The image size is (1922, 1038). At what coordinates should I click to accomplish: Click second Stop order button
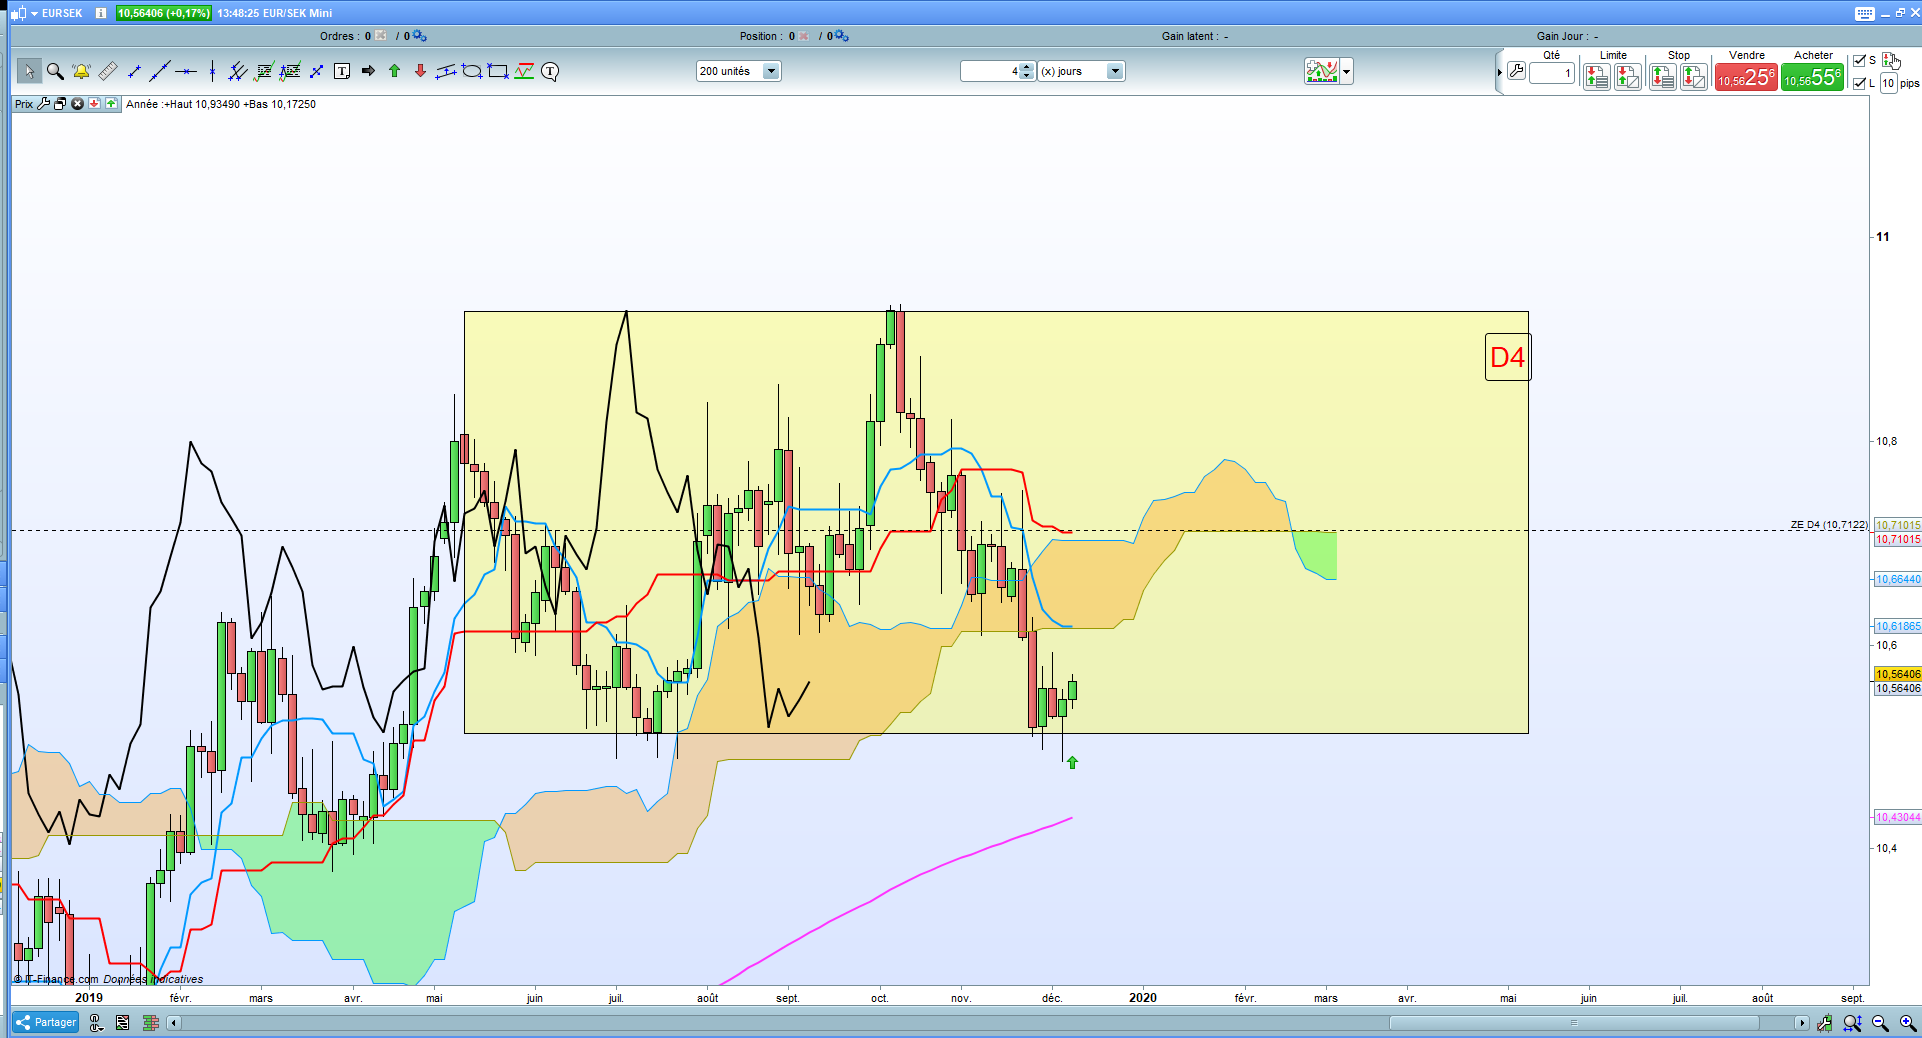click(x=1694, y=76)
